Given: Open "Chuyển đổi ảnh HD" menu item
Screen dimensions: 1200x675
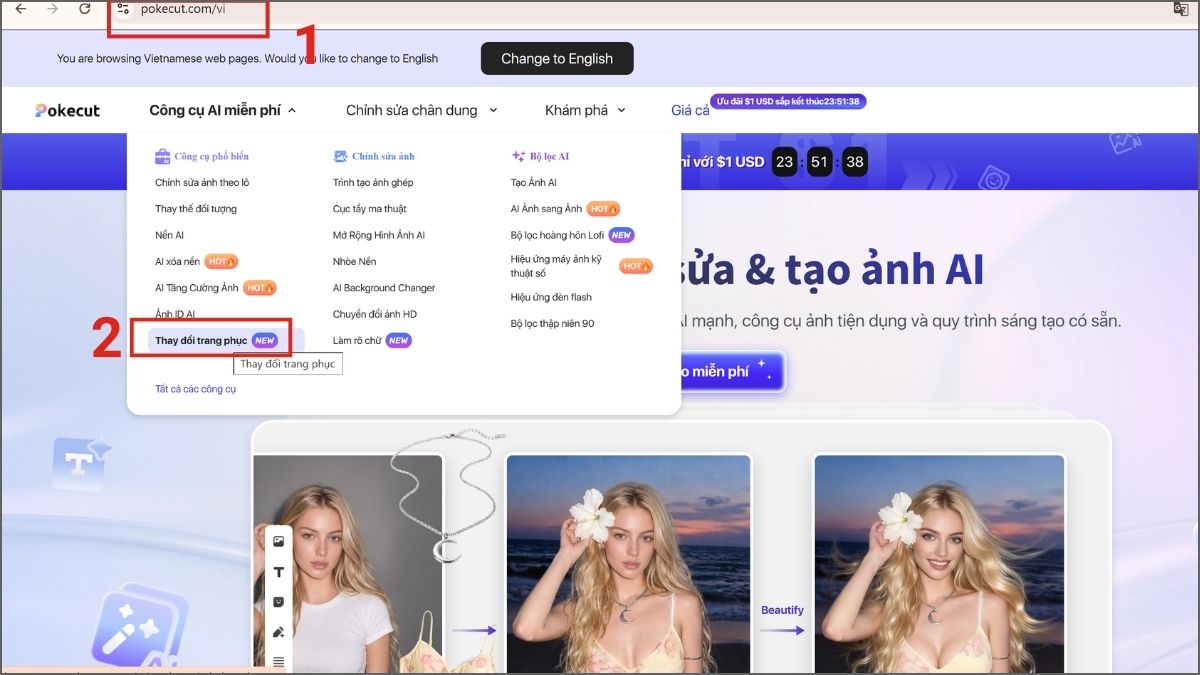Looking at the screenshot, I should pos(375,314).
